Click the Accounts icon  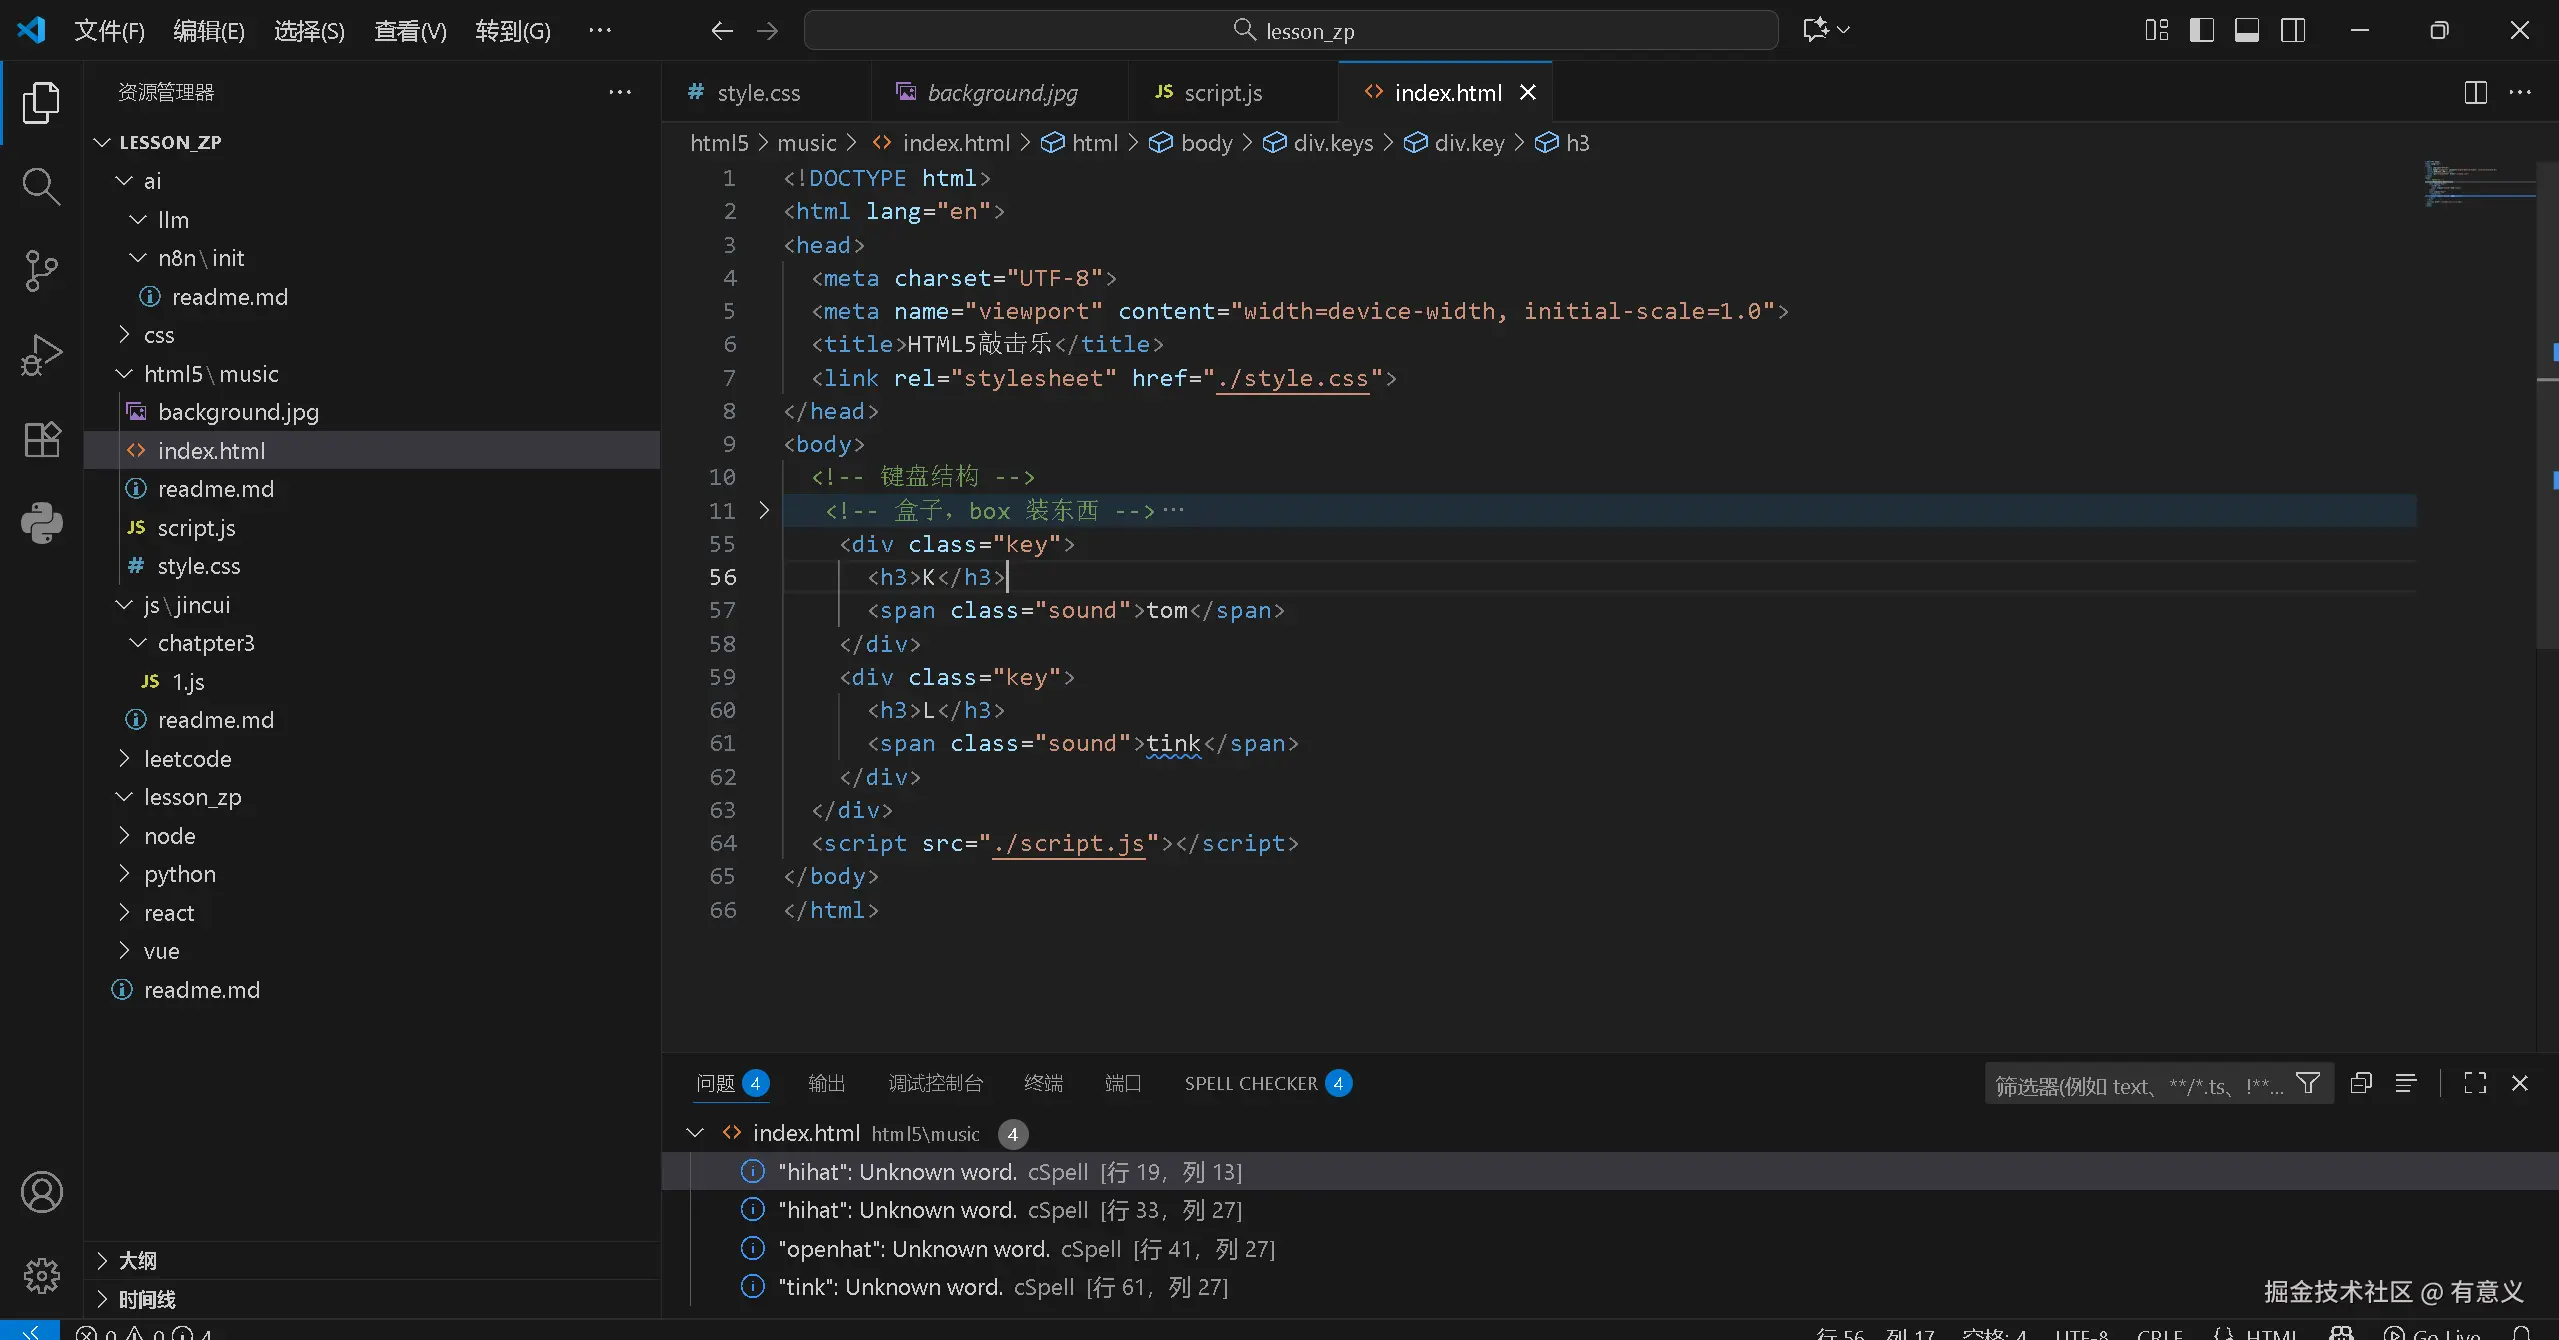[x=41, y=1192]
